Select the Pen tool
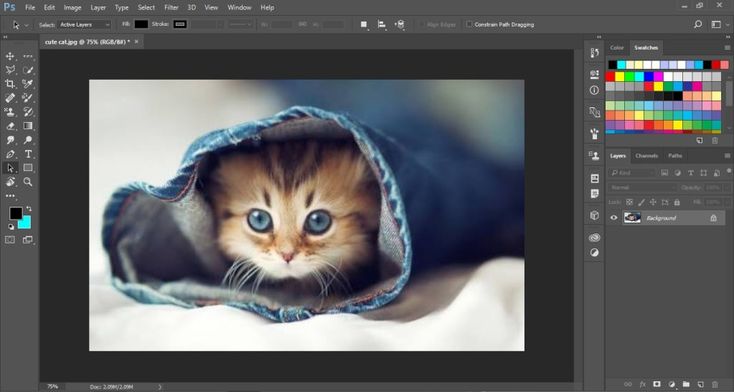The image size is (734, 392). 10,154
